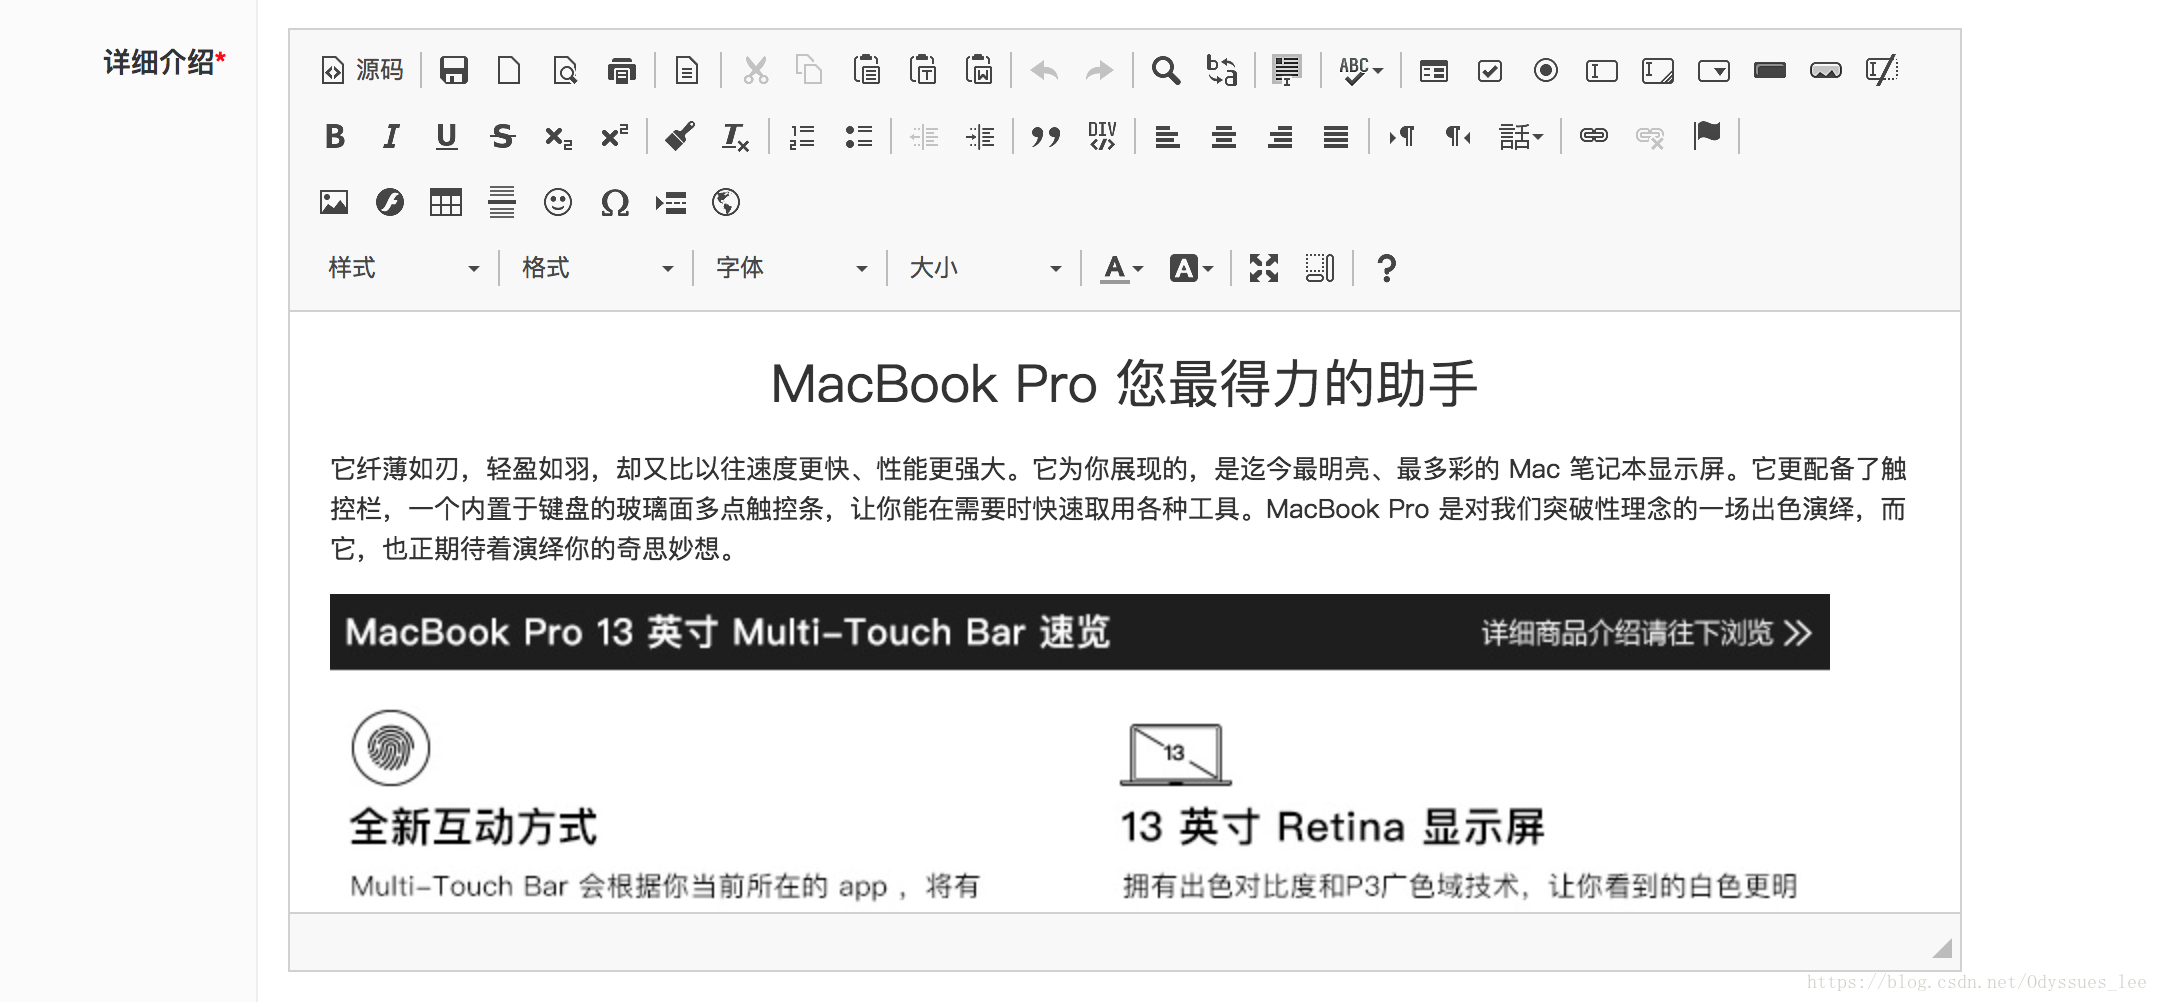Open the text color picker
2158x1002 pixels.
(1121, 268)
